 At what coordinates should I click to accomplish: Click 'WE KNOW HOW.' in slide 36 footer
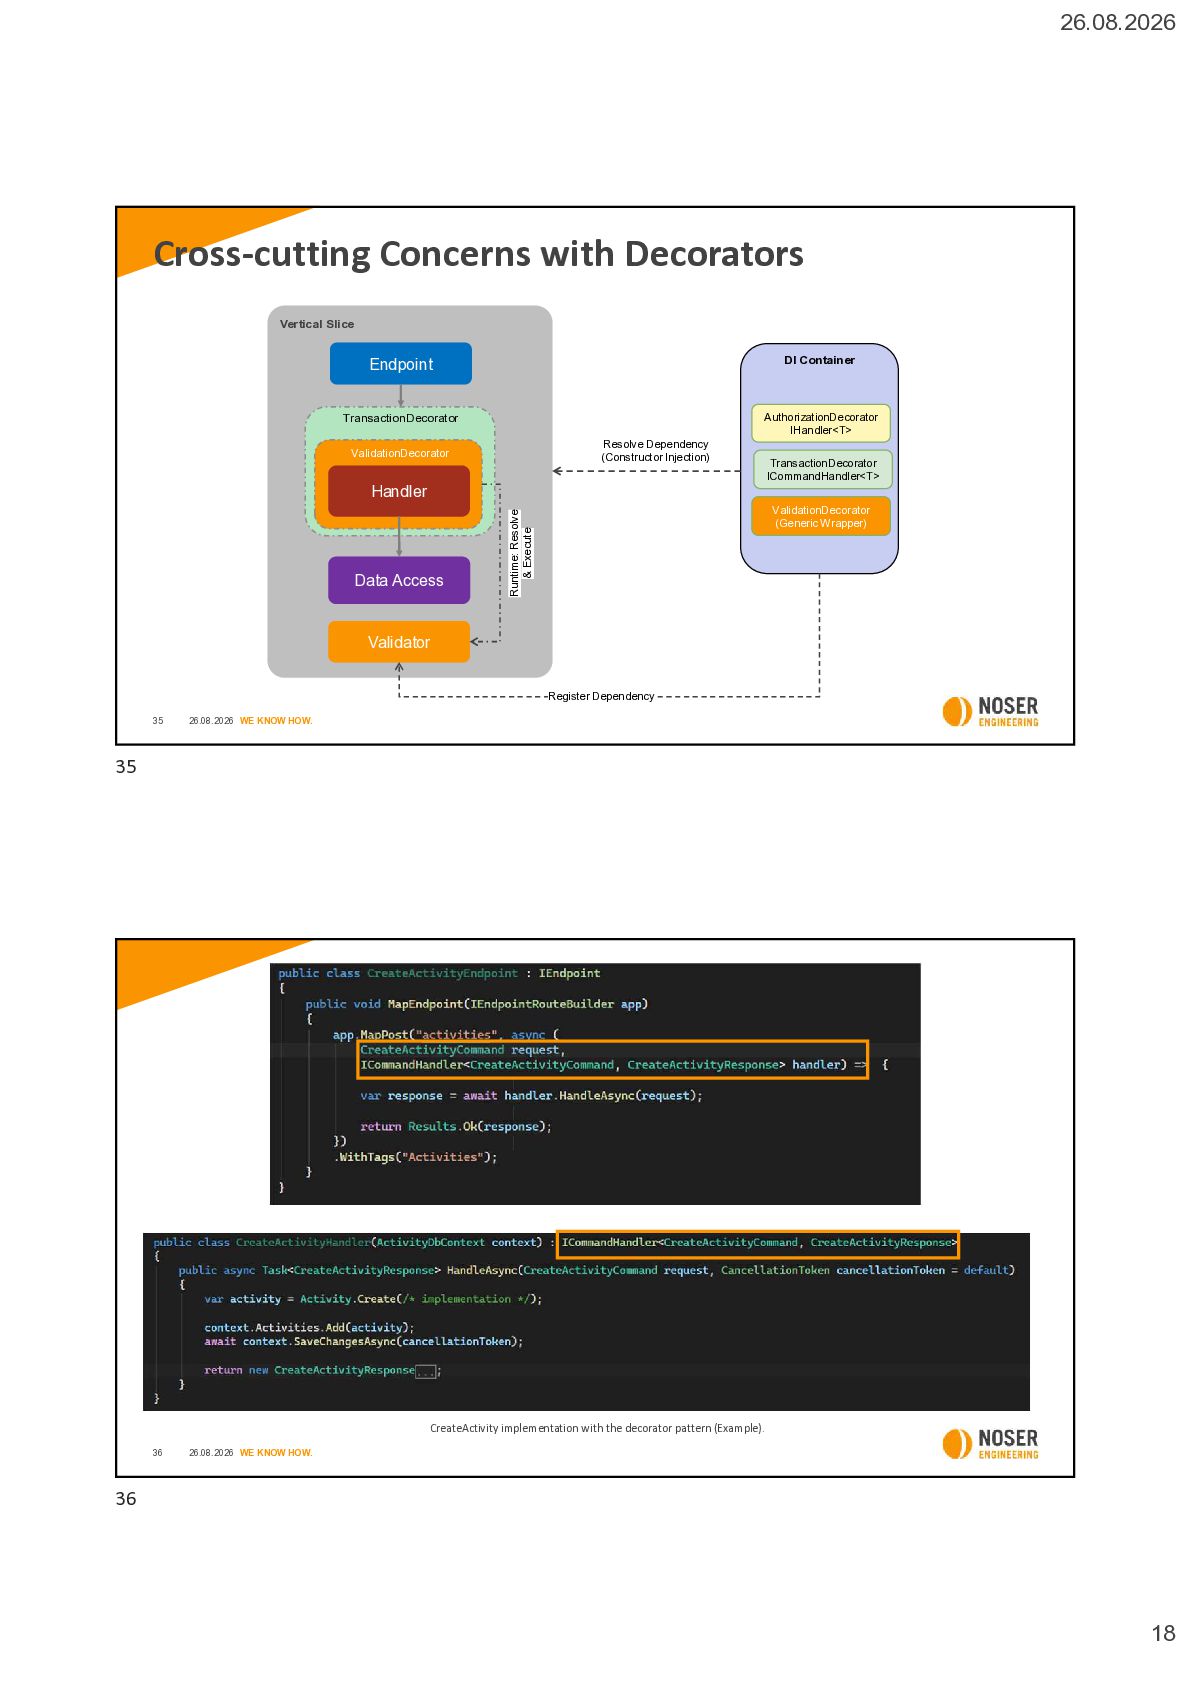click(x=276, y=1453)
